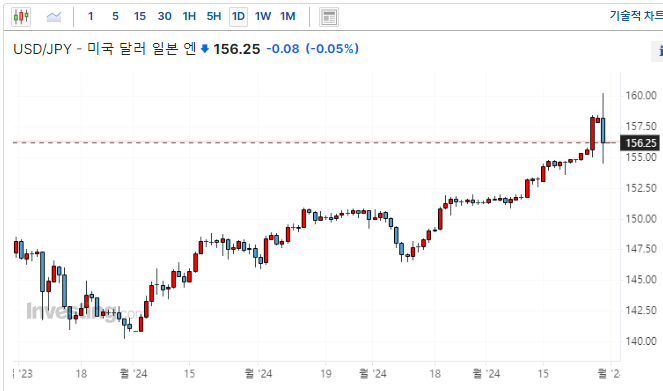Set the 1-minute timeframe
Viewport: 663px width, 391px height.
tap(90, 16)
